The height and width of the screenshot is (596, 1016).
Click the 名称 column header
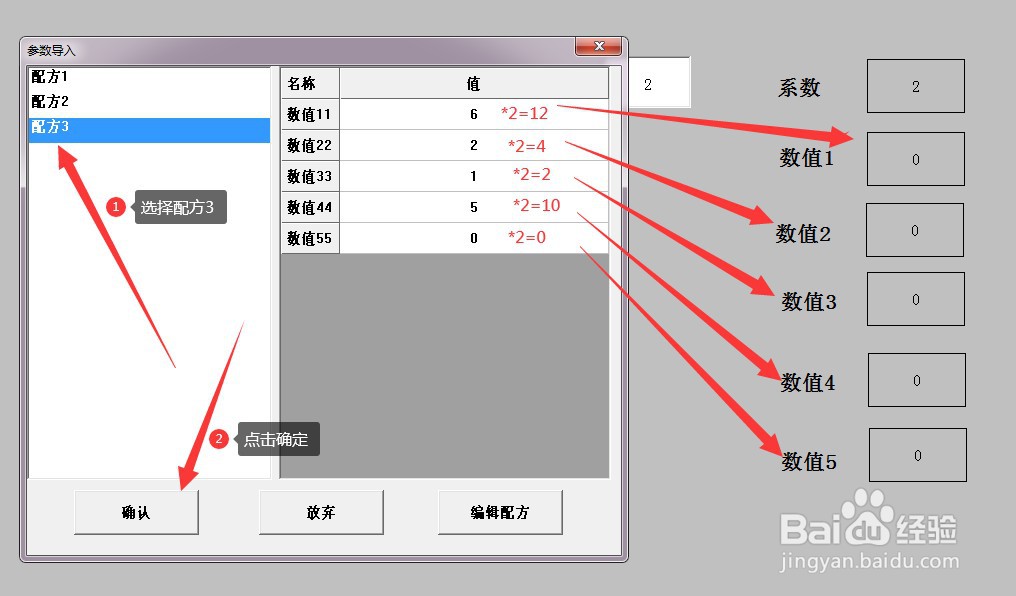[309, 82]
